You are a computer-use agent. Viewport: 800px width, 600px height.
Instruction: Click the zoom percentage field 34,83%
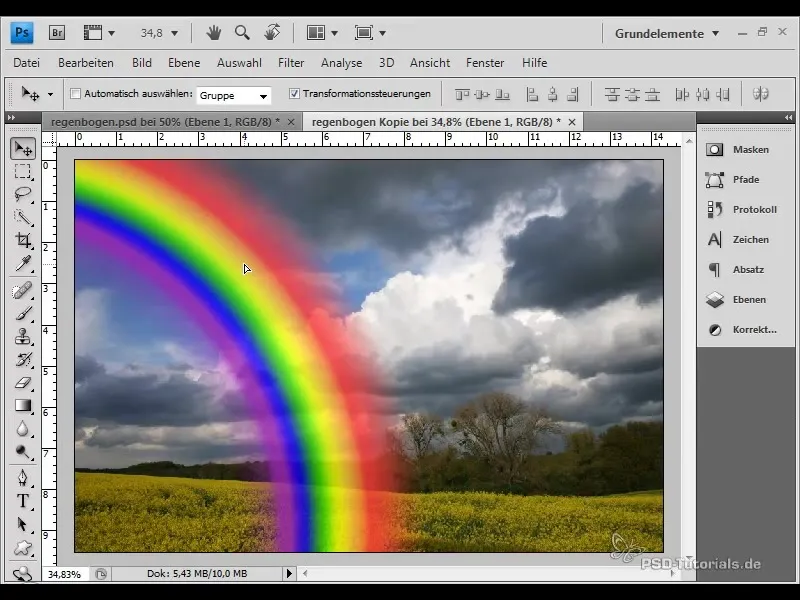coord(64,574)
